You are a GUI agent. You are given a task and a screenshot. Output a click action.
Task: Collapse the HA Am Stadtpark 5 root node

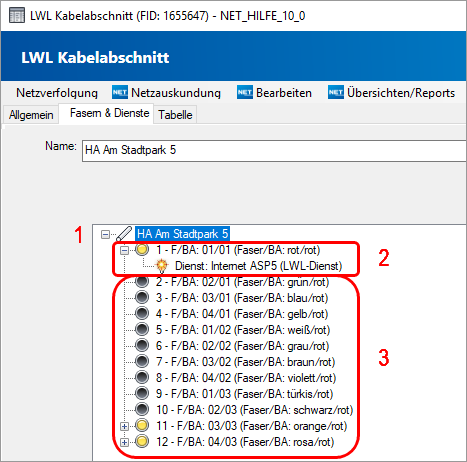(x=105, y=234)
